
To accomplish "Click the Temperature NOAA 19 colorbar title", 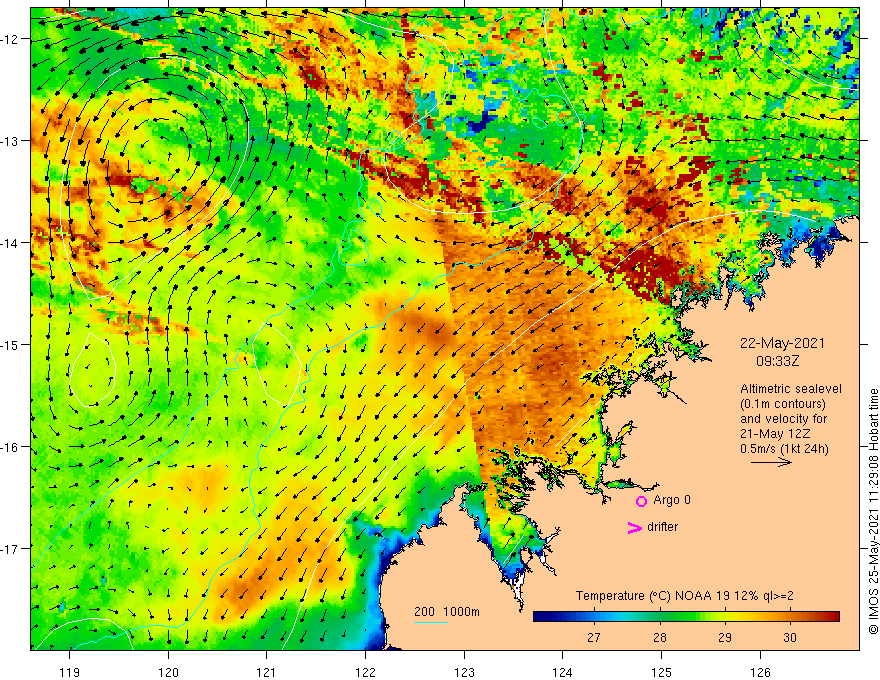I will (684, 596).
